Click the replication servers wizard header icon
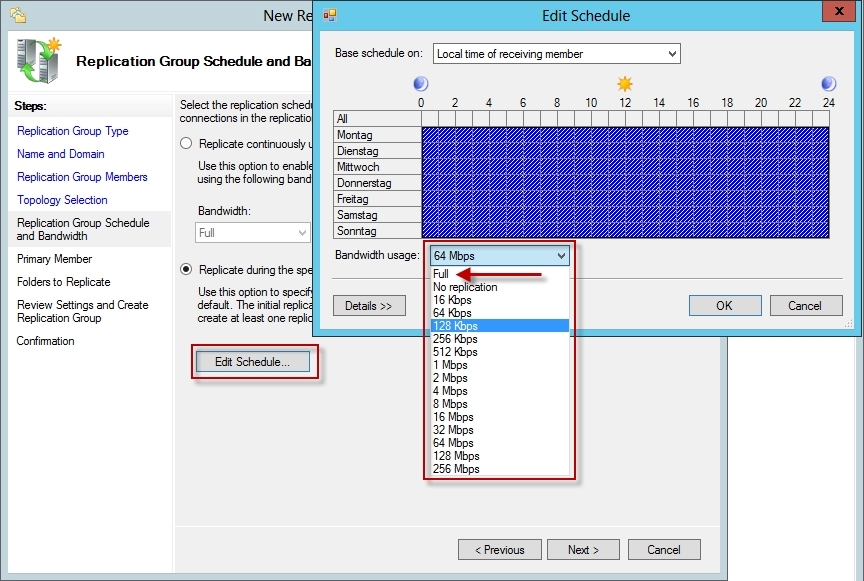 coord(39,61)
